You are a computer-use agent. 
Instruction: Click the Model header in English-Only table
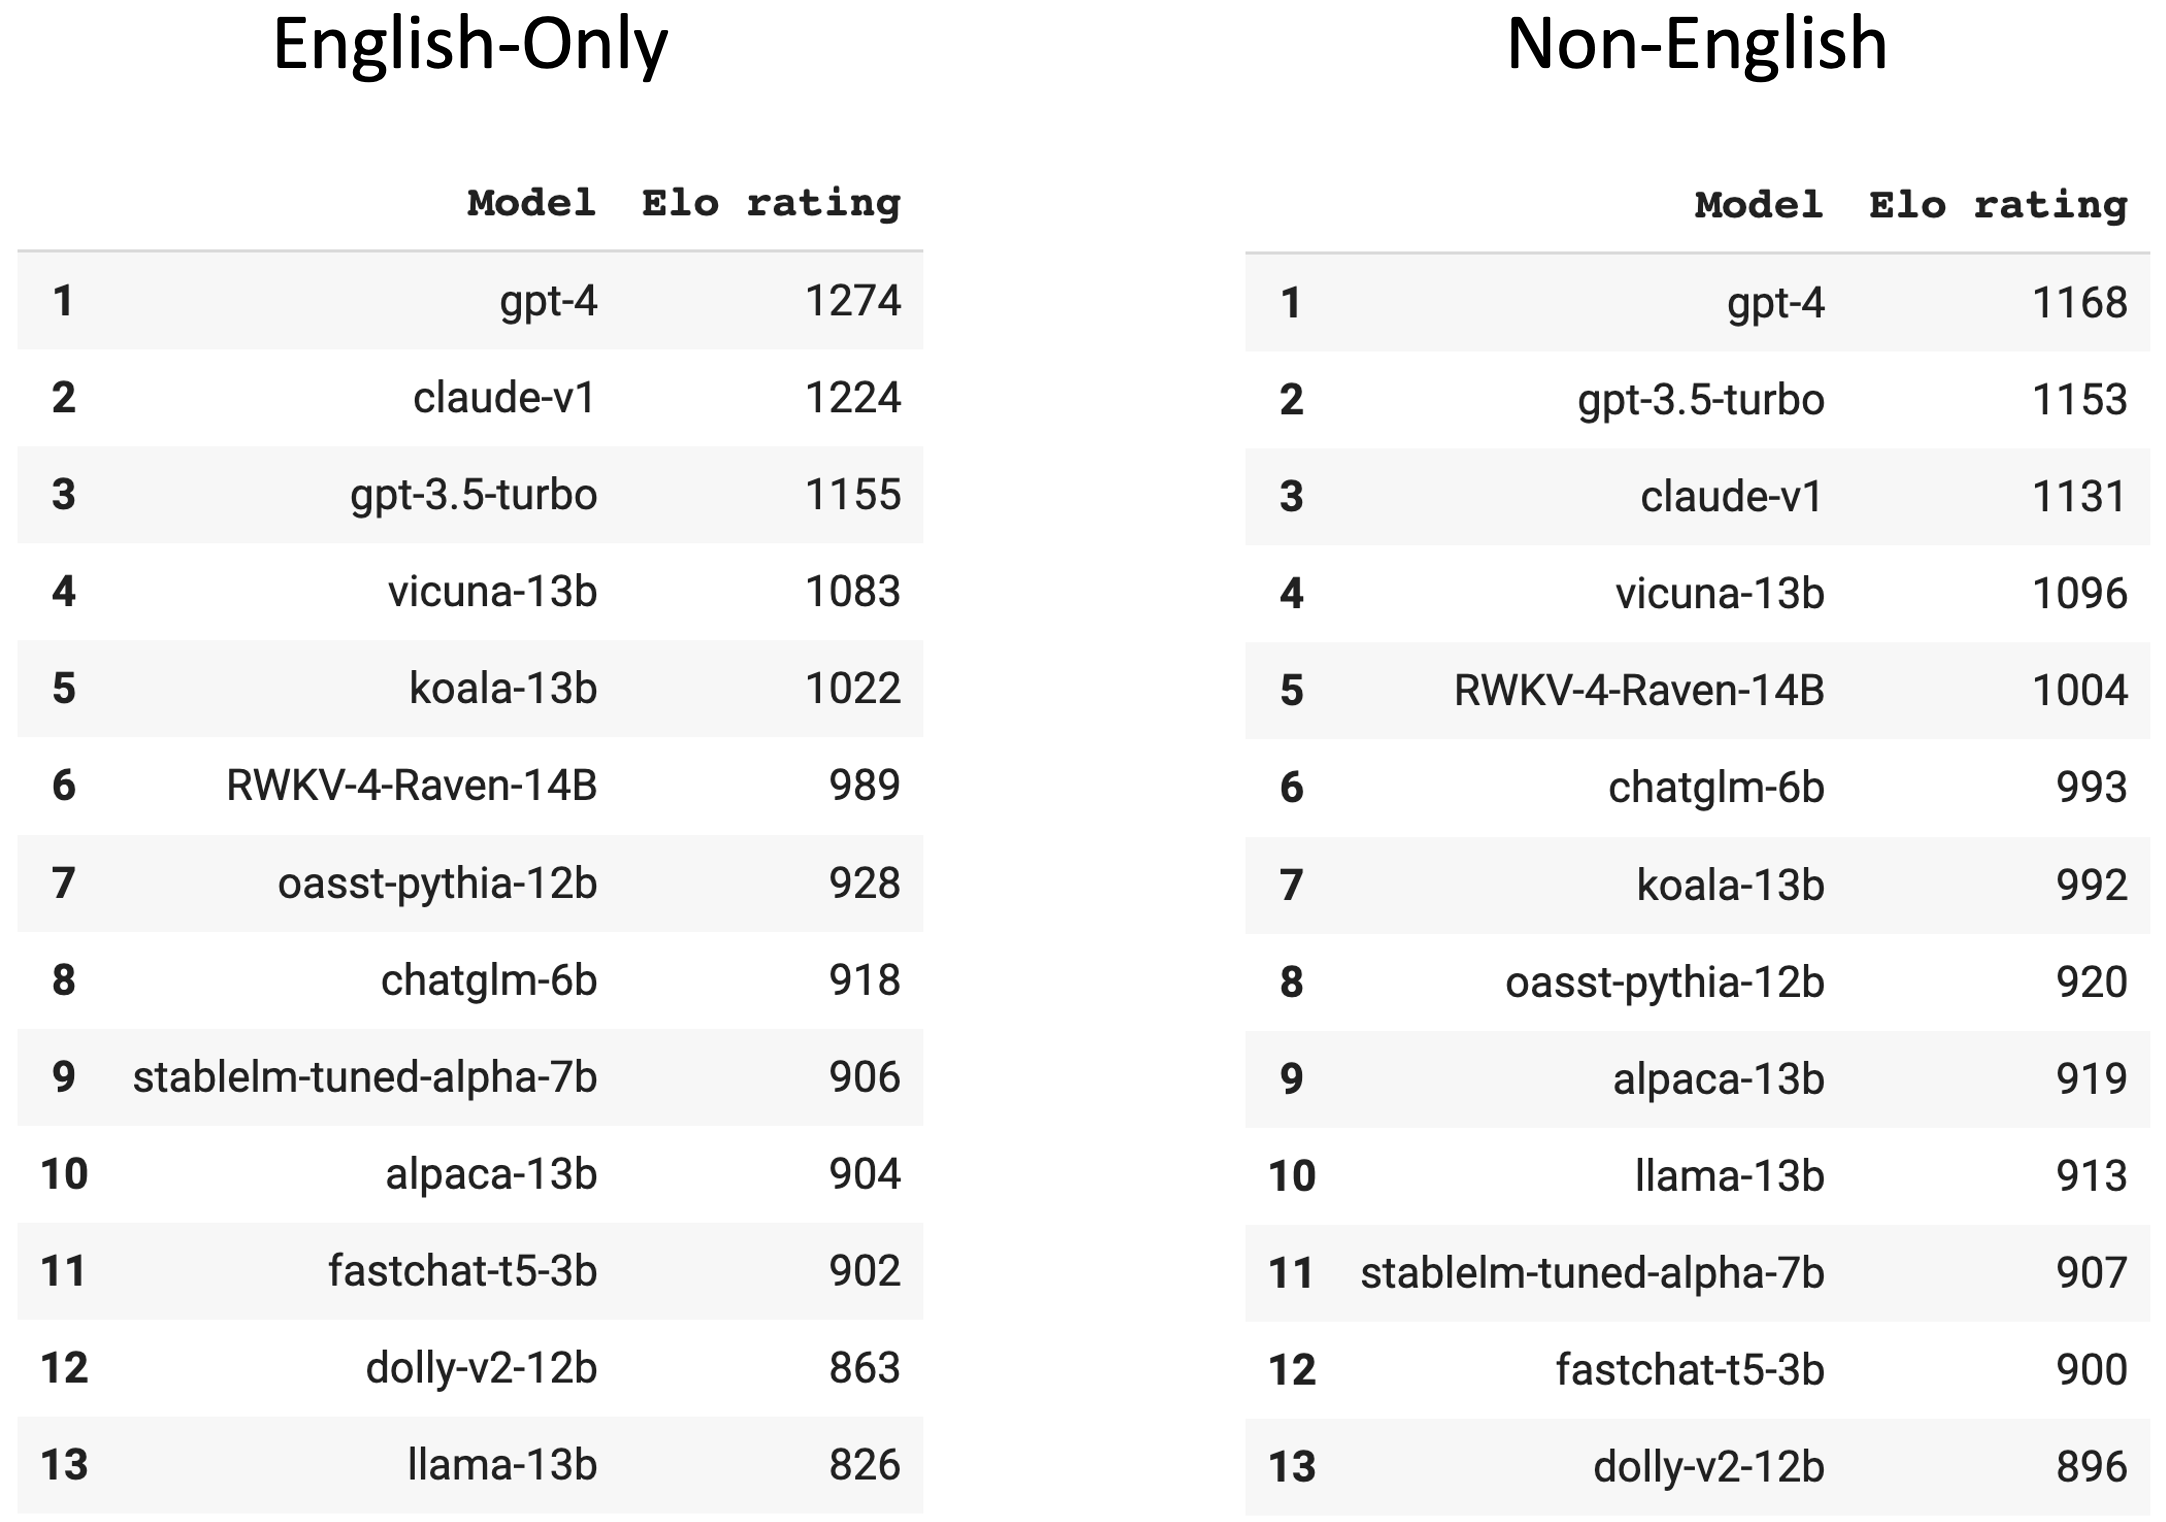pos(531,203)
